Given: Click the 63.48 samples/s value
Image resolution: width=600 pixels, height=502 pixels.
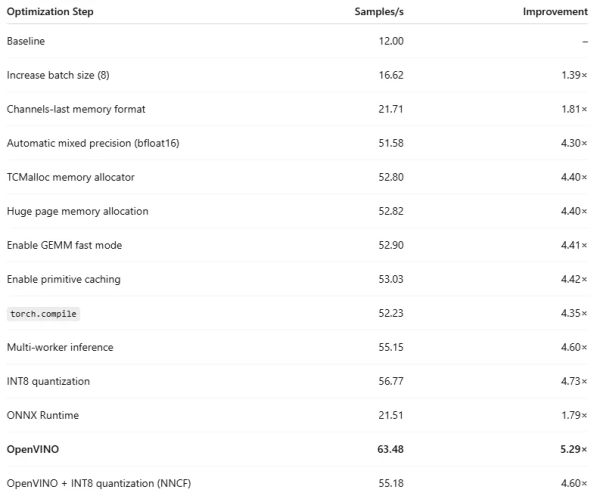Looking at the screenshot, I should [x=391, y=449].
